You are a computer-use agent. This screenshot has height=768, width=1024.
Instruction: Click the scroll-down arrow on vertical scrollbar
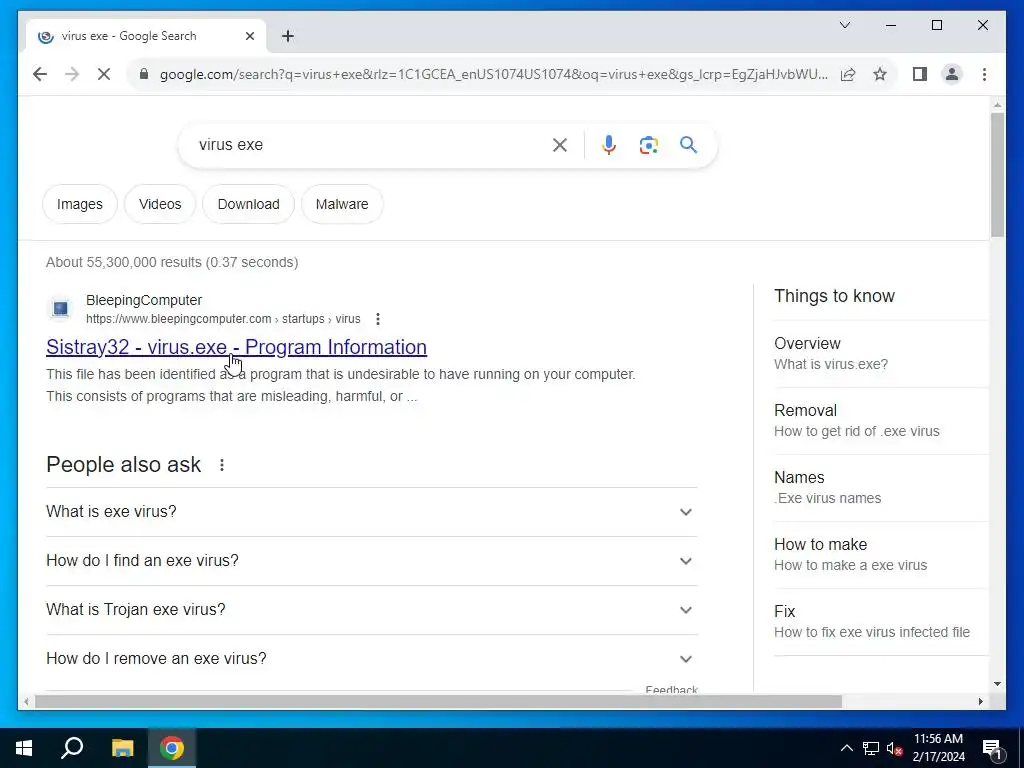(997, 684)
